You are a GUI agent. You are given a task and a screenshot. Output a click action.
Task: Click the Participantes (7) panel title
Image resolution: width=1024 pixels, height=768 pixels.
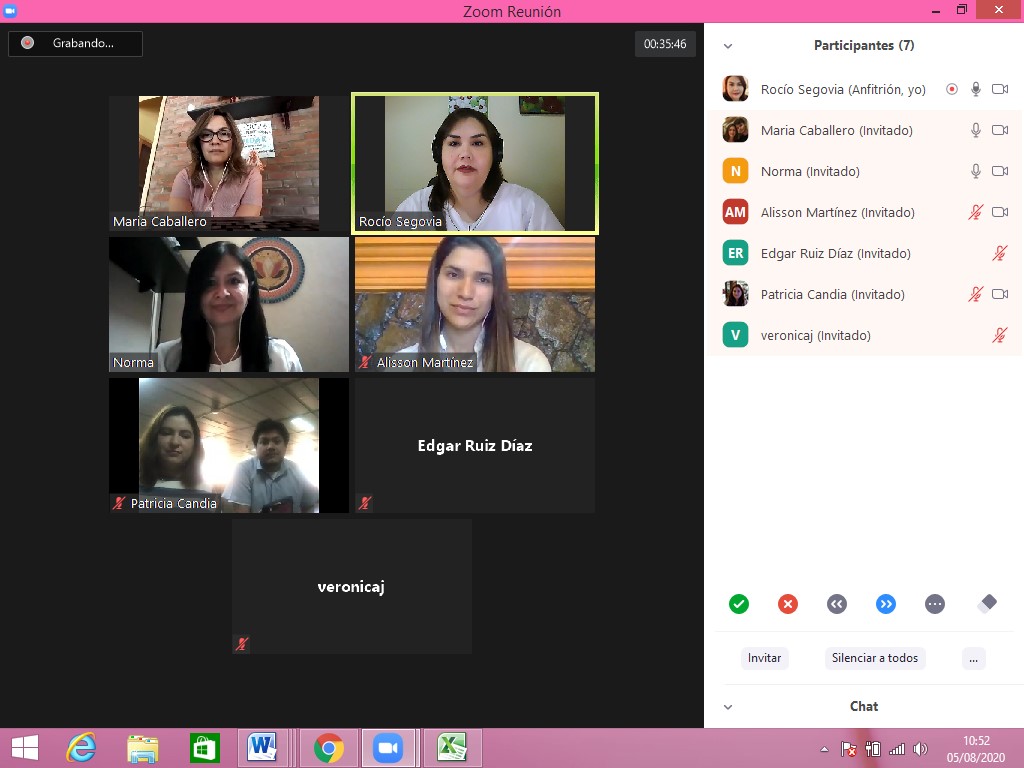[x=864, y=45]
